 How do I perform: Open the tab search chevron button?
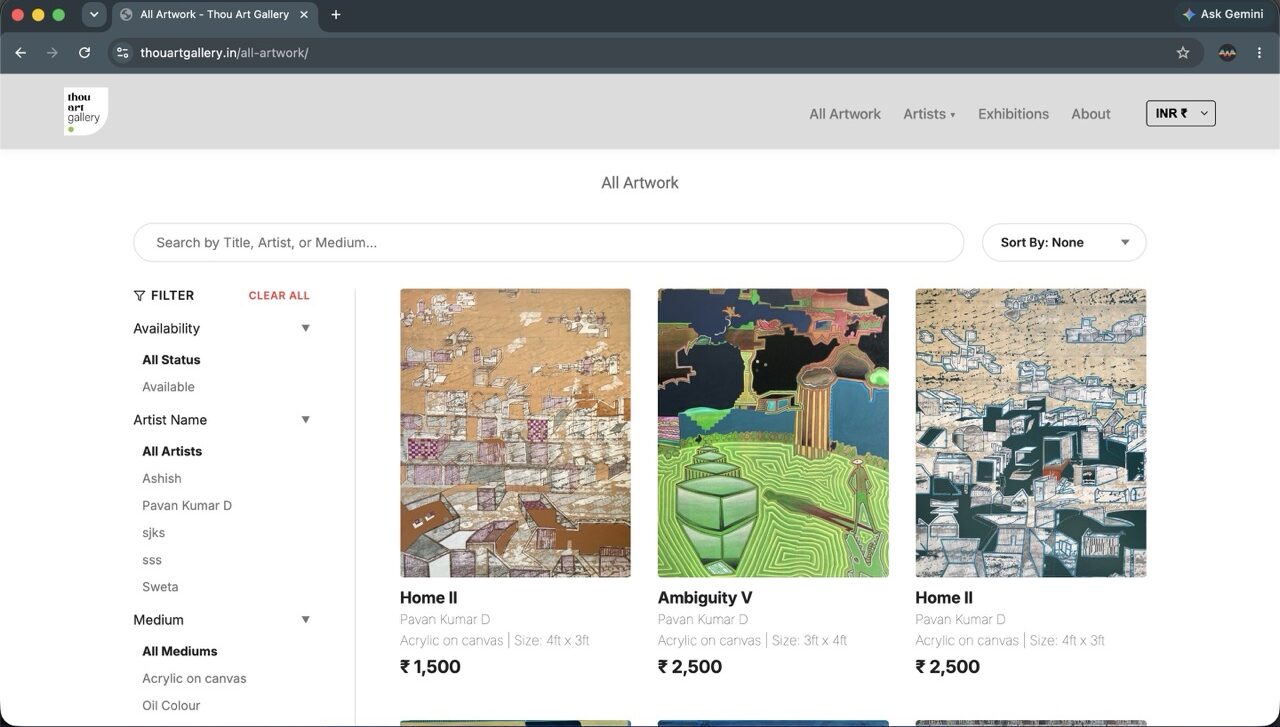tap(94, 15)
